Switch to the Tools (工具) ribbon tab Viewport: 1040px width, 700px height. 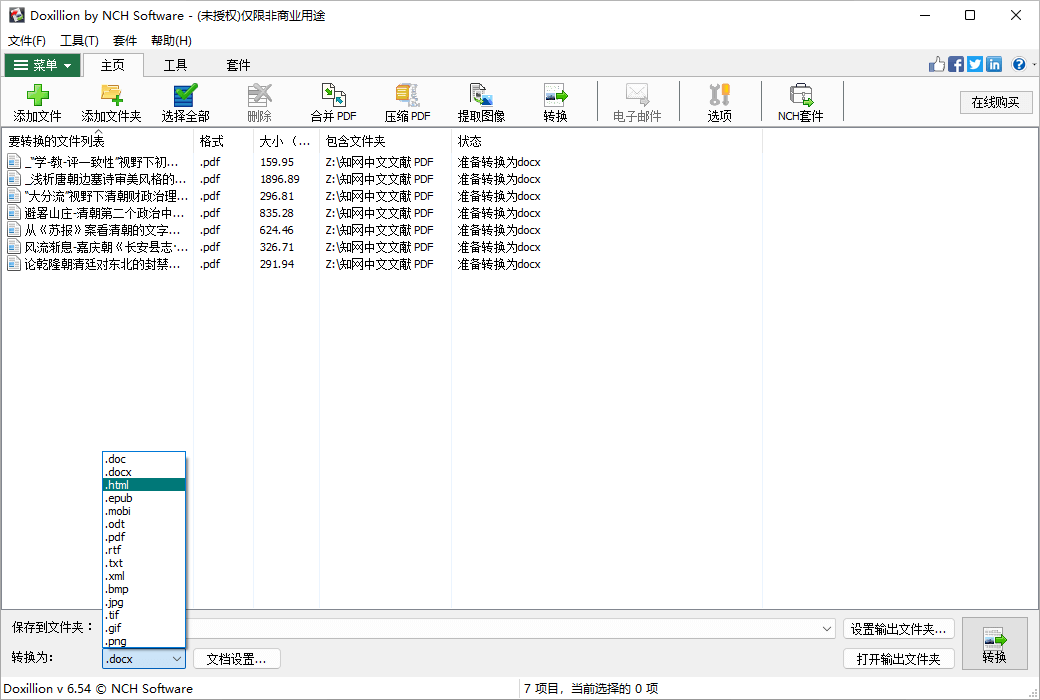point(176,65)
